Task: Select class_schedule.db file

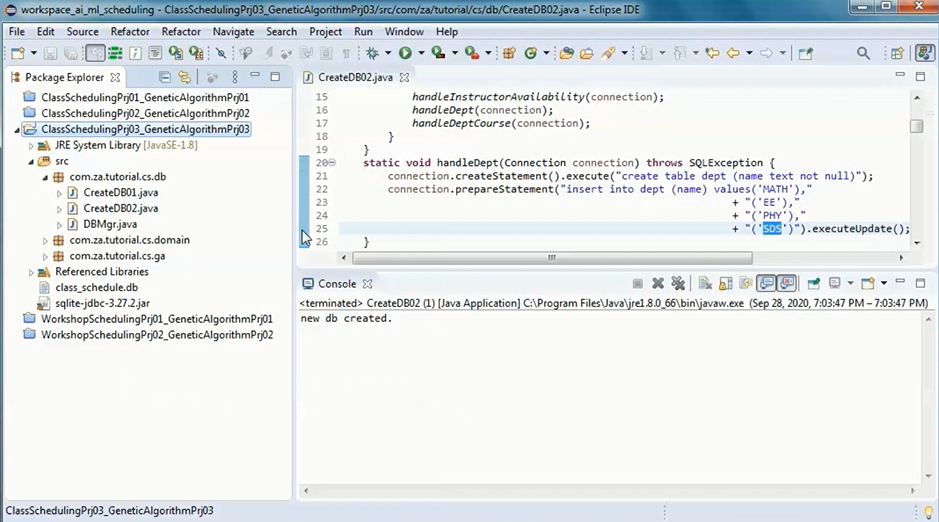Action: 96,287
